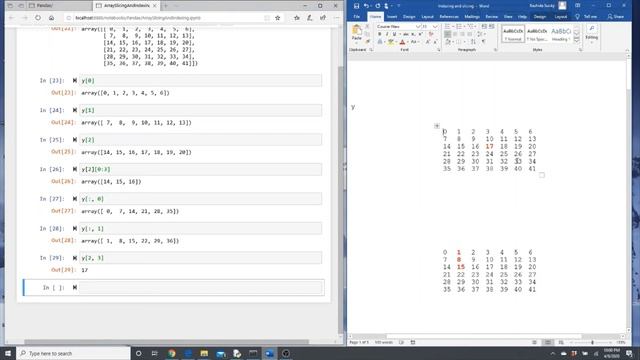This screenshot has width=640, height=360.
Task: Apply Bold formatting in Word
Action: tap(380, 34)
